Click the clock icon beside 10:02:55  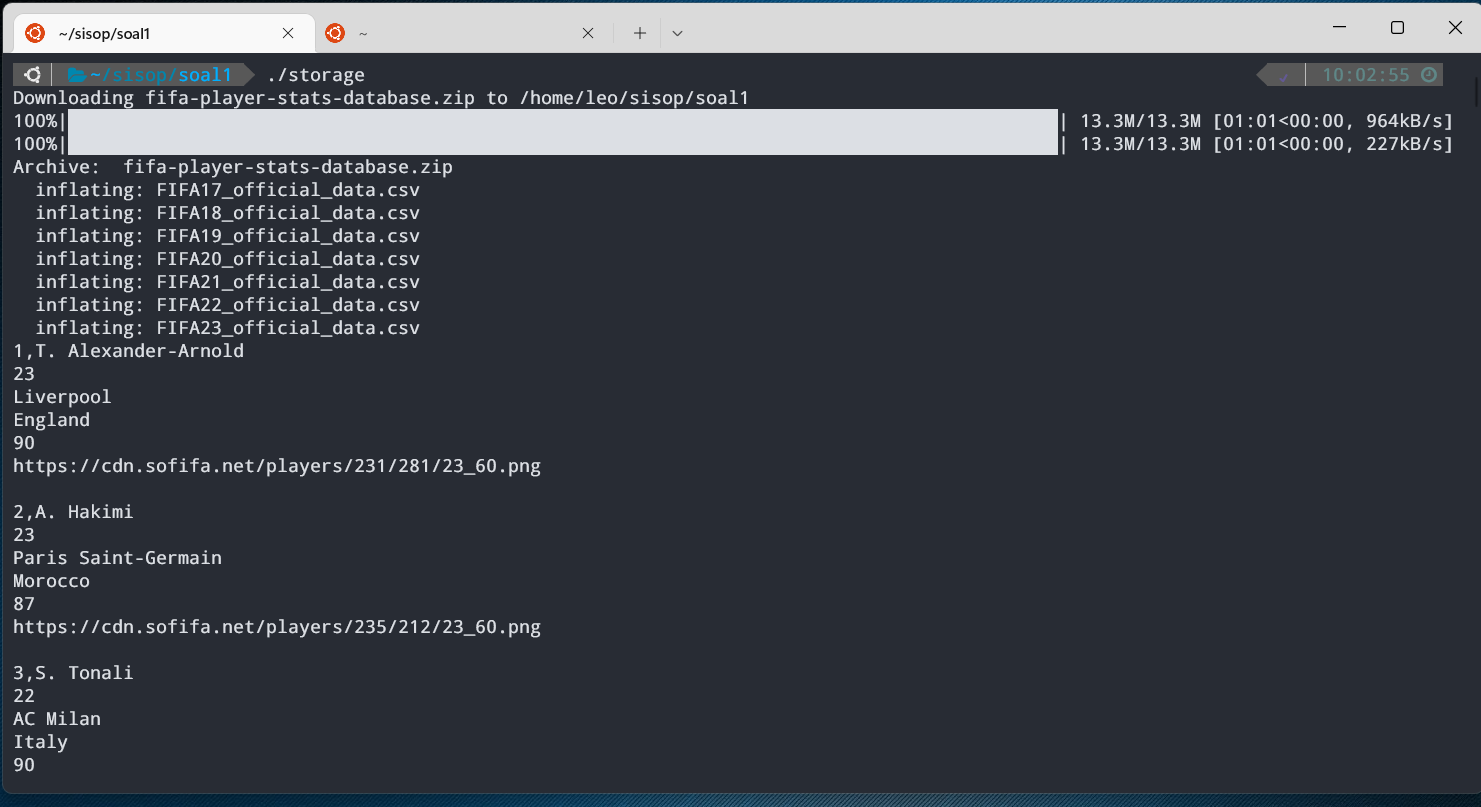(1429, 74)
